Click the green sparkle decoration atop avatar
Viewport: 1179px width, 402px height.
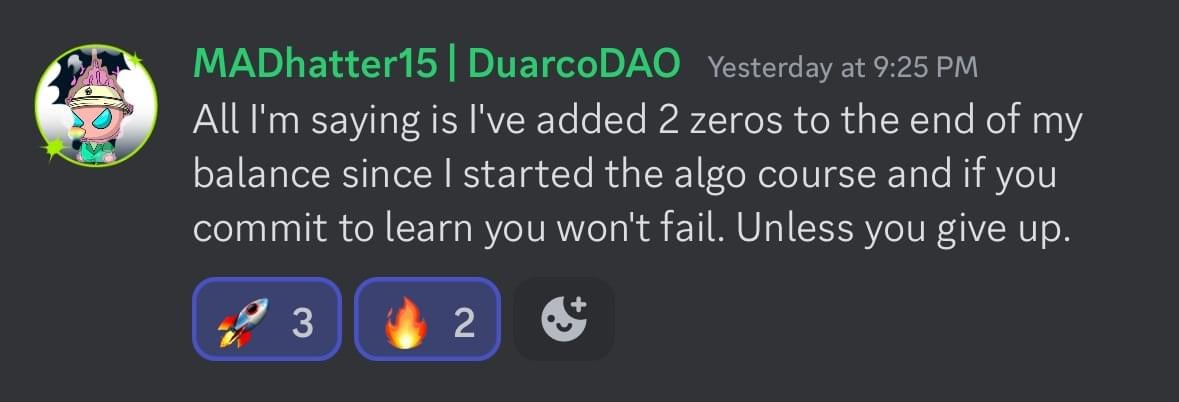point(135,59)
